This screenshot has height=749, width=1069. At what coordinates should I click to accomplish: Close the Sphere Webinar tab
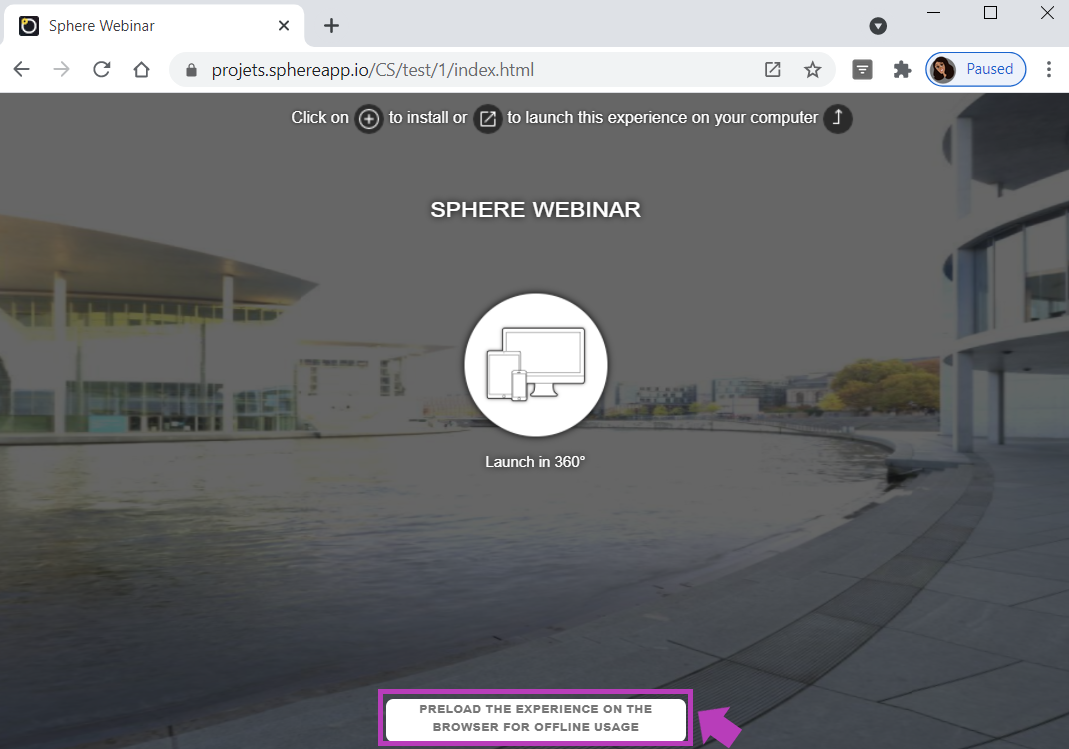coord(284,26)
